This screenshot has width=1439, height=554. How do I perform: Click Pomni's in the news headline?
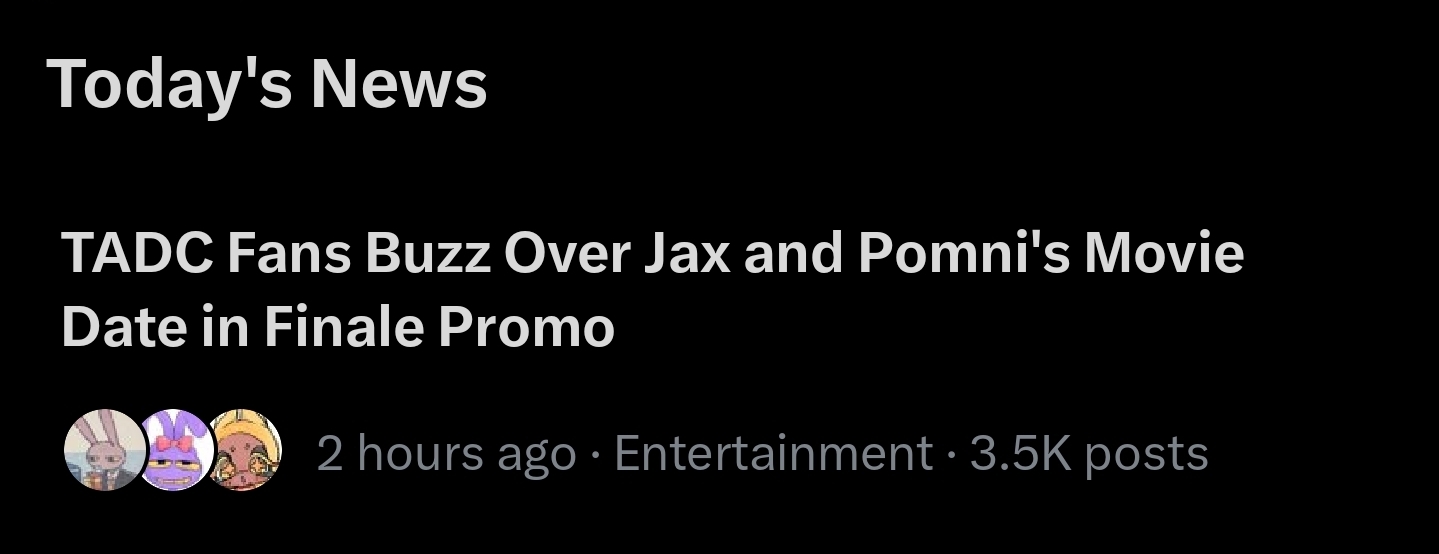[x=964, y=254]
